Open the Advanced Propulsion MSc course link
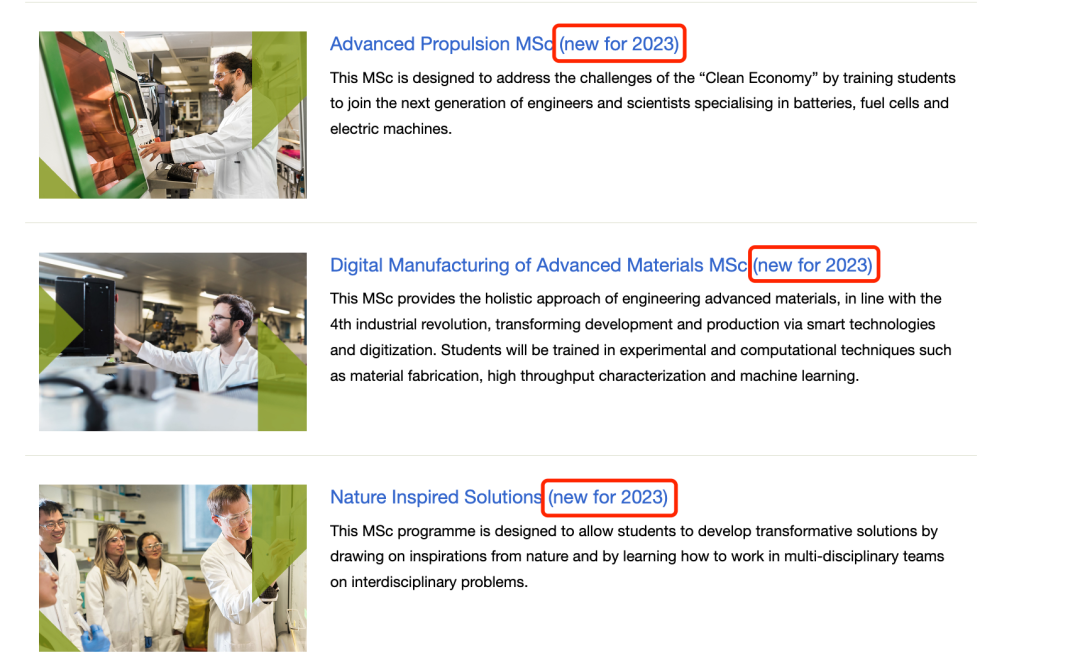Screen dimensions: 1080x670 (x=440, y=44)
